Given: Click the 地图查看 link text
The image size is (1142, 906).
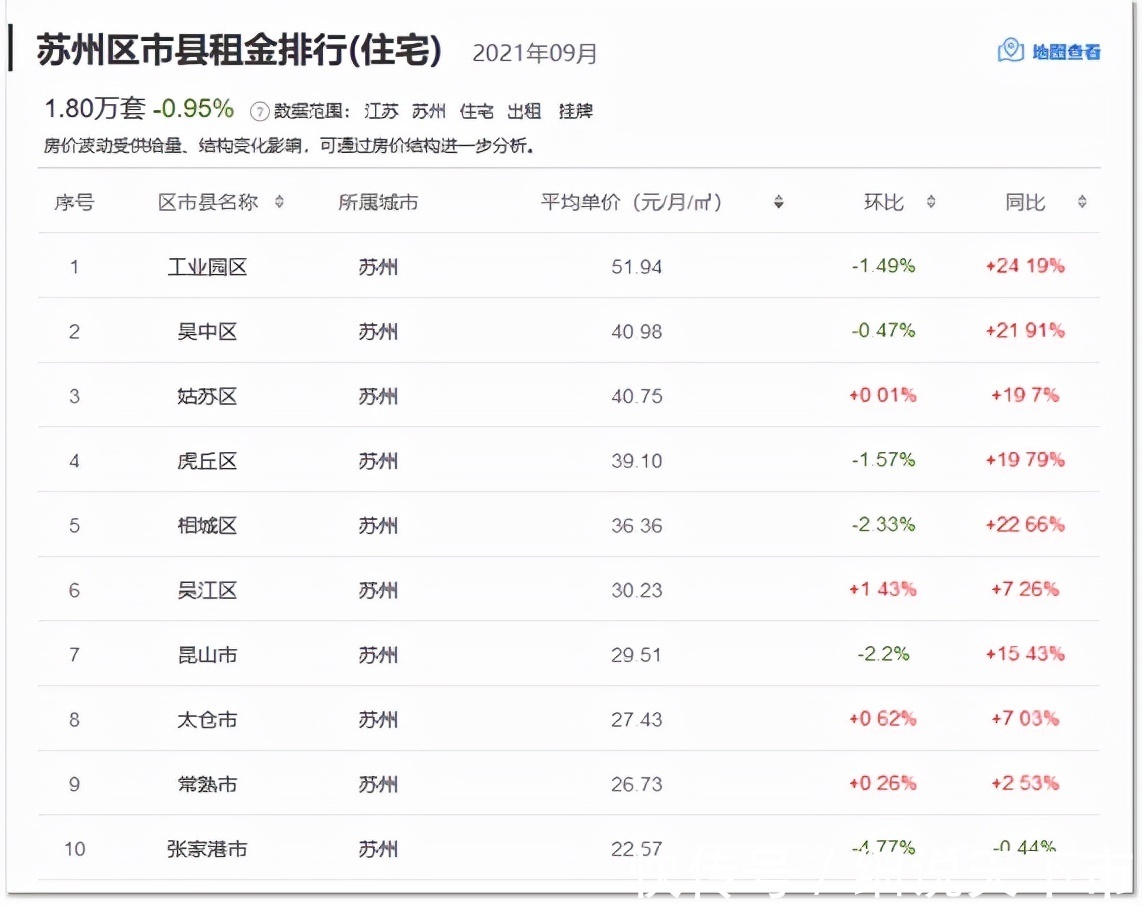Looking at the screenshot, I should click(1066, 52).
